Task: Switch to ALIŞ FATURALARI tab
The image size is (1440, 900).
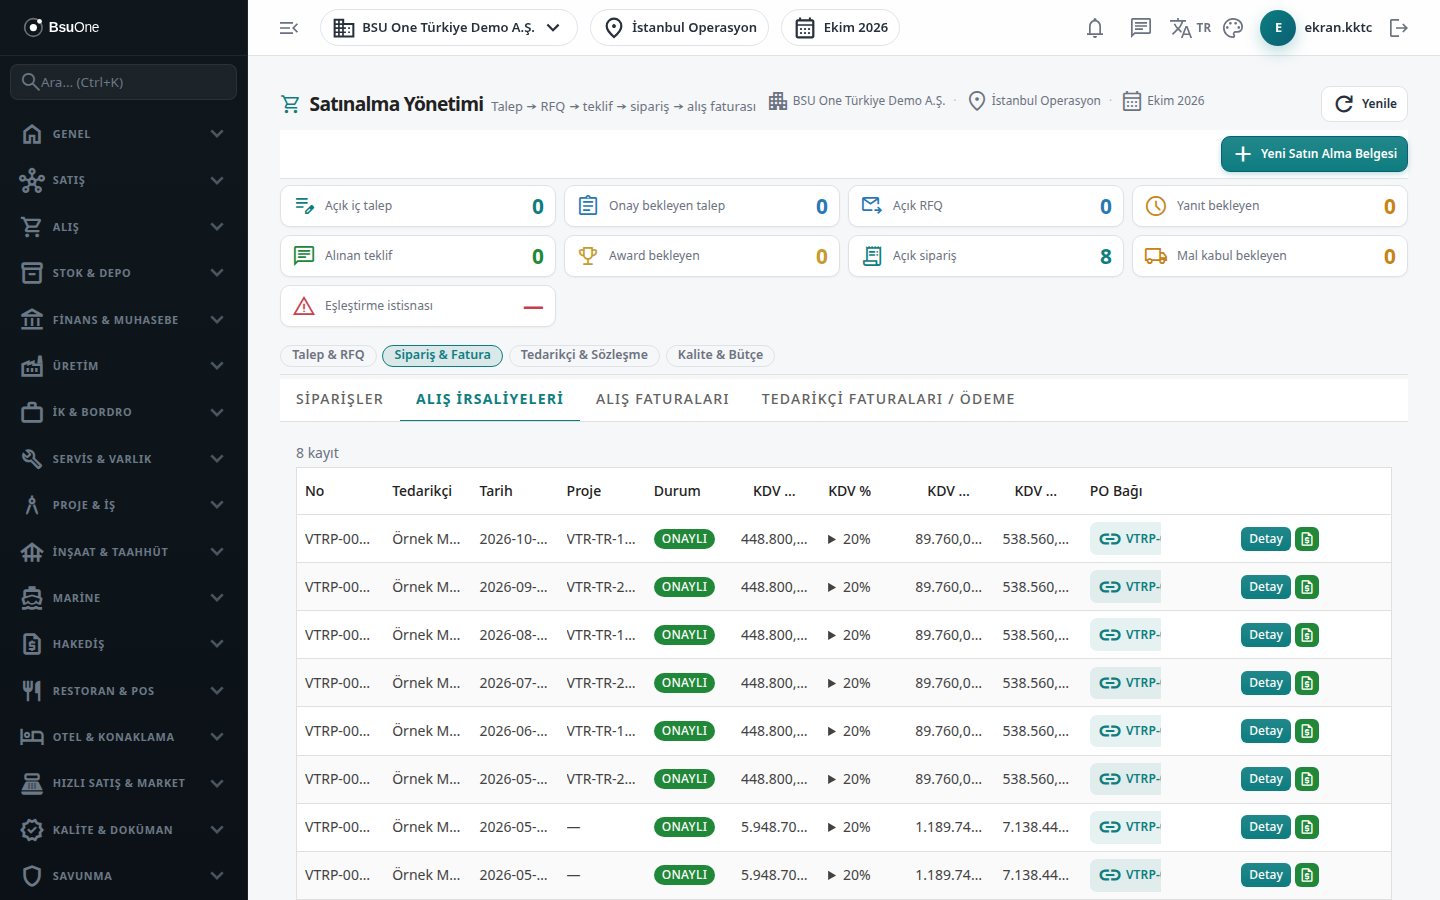Action: pyautogui.click(x=663, y=399)
